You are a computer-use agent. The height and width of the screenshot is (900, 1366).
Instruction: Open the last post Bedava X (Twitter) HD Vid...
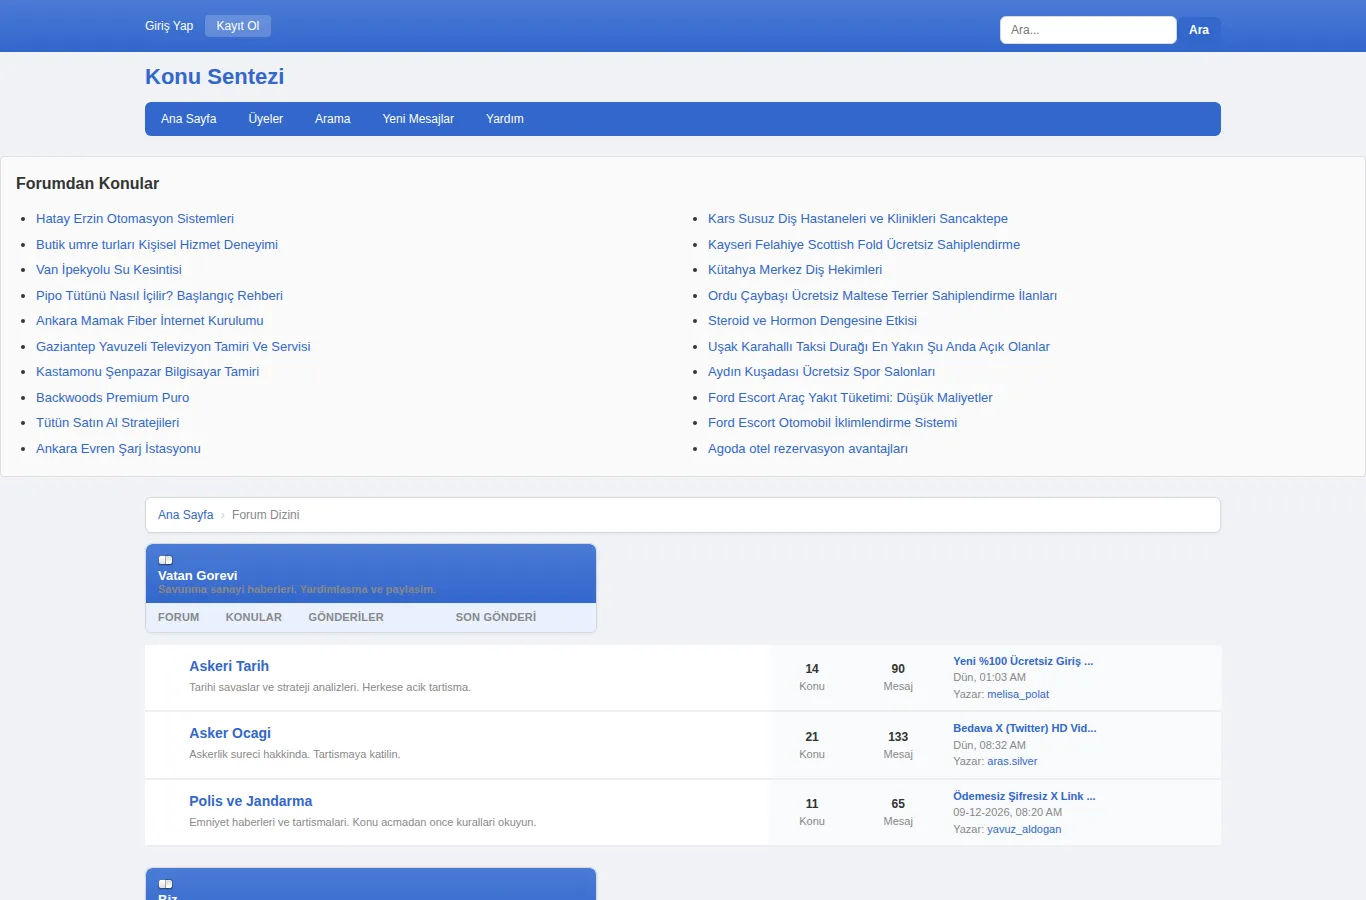pos(1025,728)
